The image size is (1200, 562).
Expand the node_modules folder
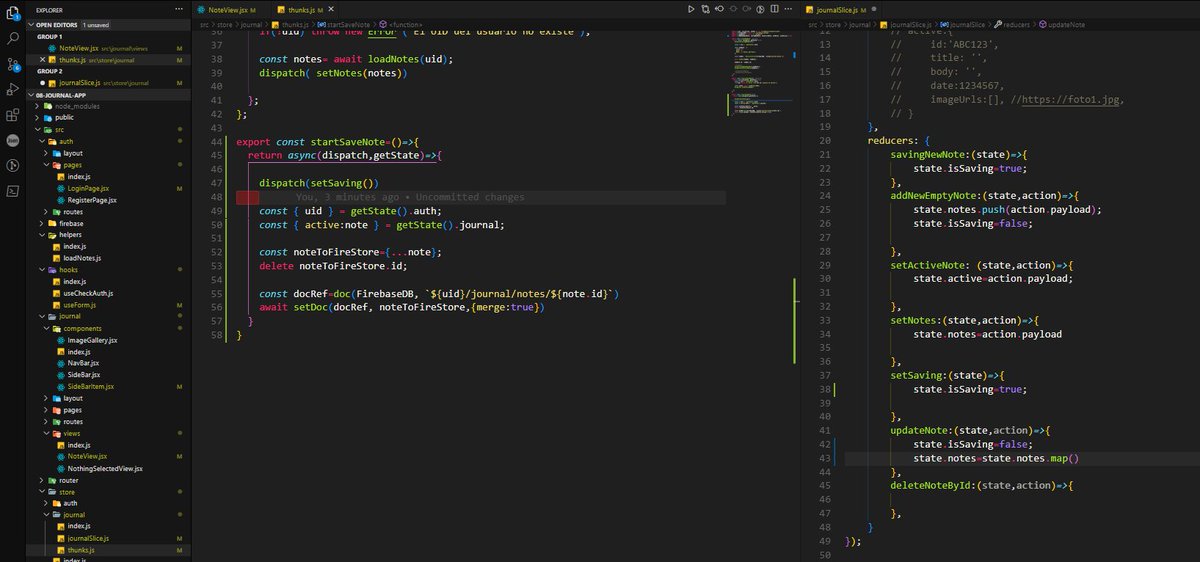(75, 105)
